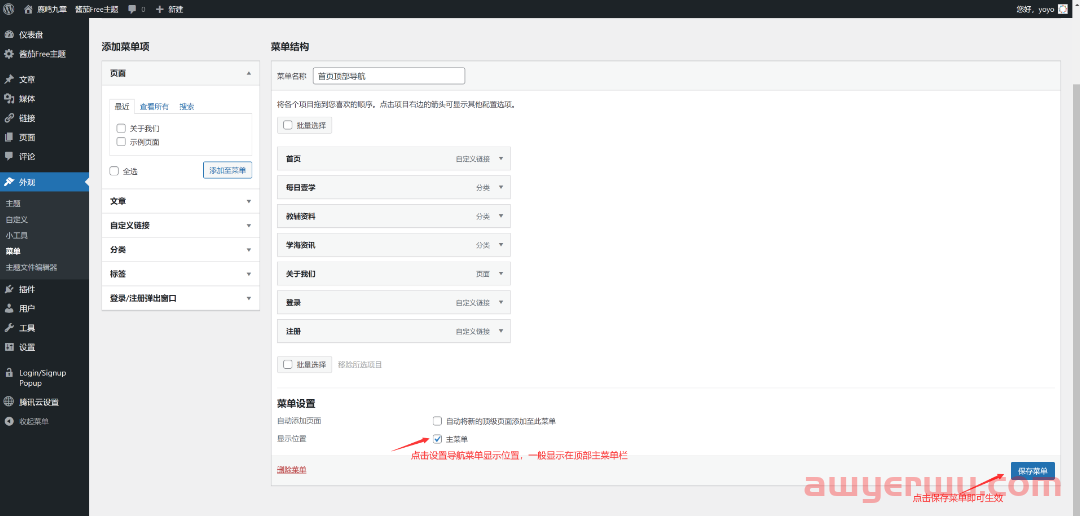Image resolution: width=1080 pixels, height=516 pixels.
Task: Open the comments bubble icon in admin bar
Action: point(132,10)
